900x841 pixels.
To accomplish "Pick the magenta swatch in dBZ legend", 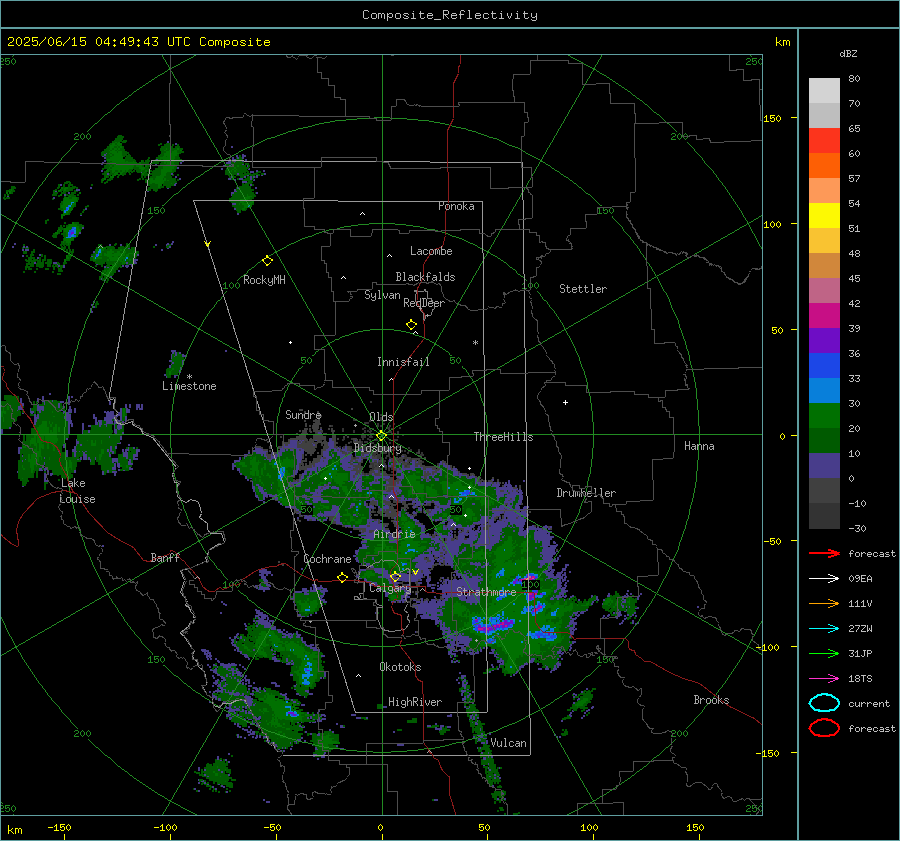I will 824,315.
